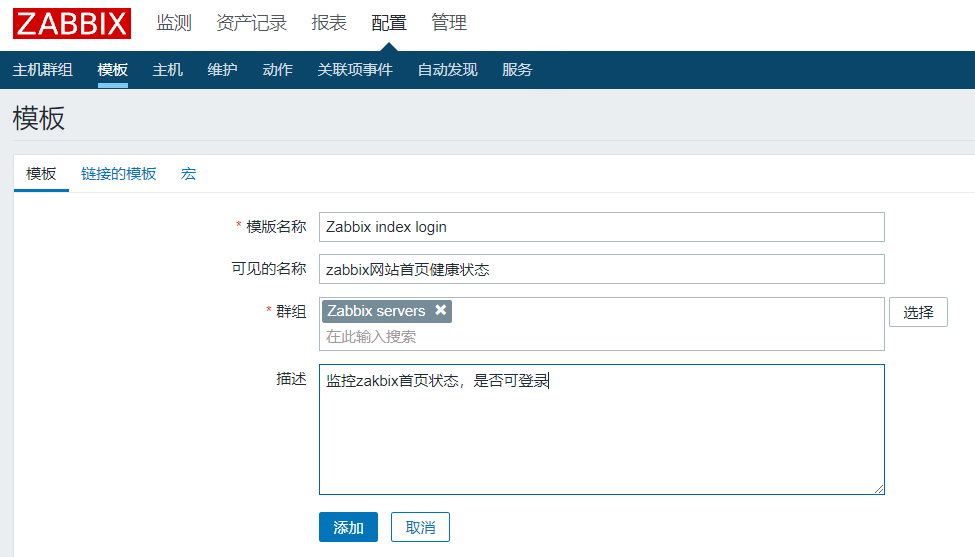The height and width of the screenshot is (557, 975).
Task: Open the 配置 top menu
Action: pyautogui.click(x=389, y=24)
